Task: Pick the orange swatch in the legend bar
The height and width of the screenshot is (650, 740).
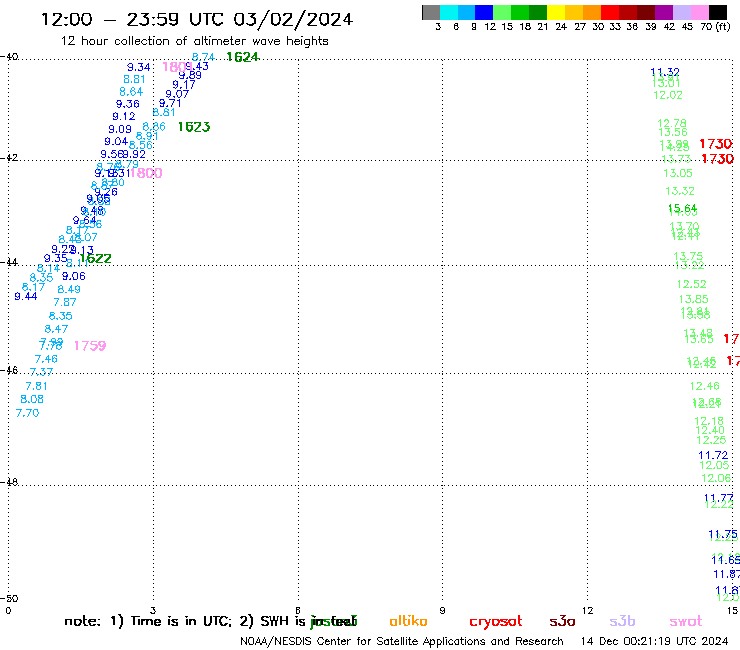Action: pos(591,12)
